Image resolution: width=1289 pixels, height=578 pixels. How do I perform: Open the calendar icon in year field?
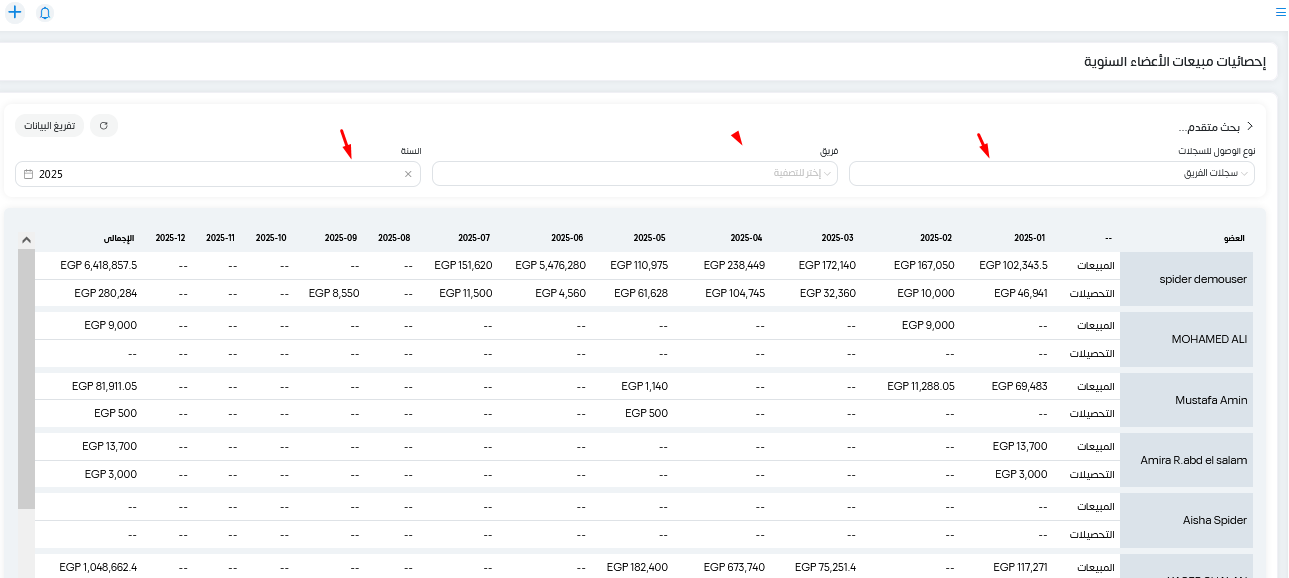(x=28, y=174)
